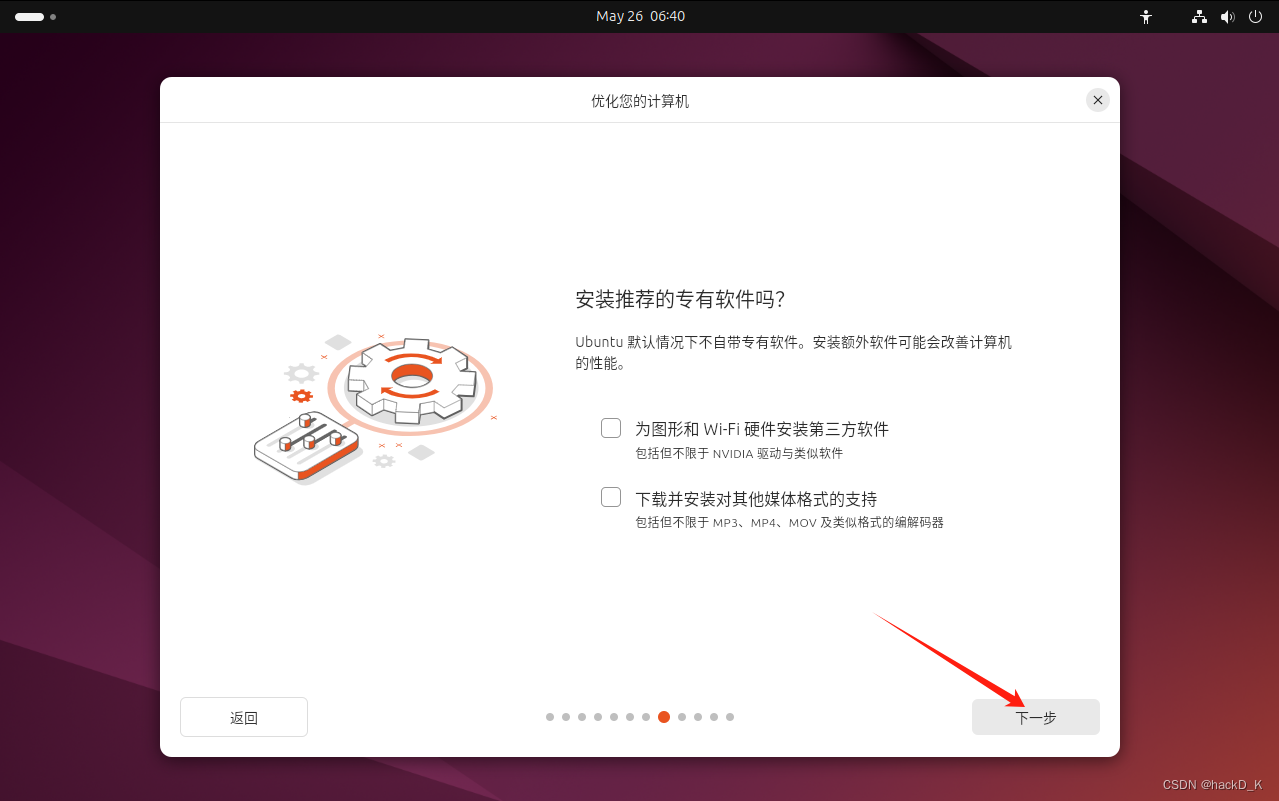Click the heading 安装推荐的专有软件吗?
The height and width of the screenshot is (801, 1279).
coord(680,300)
